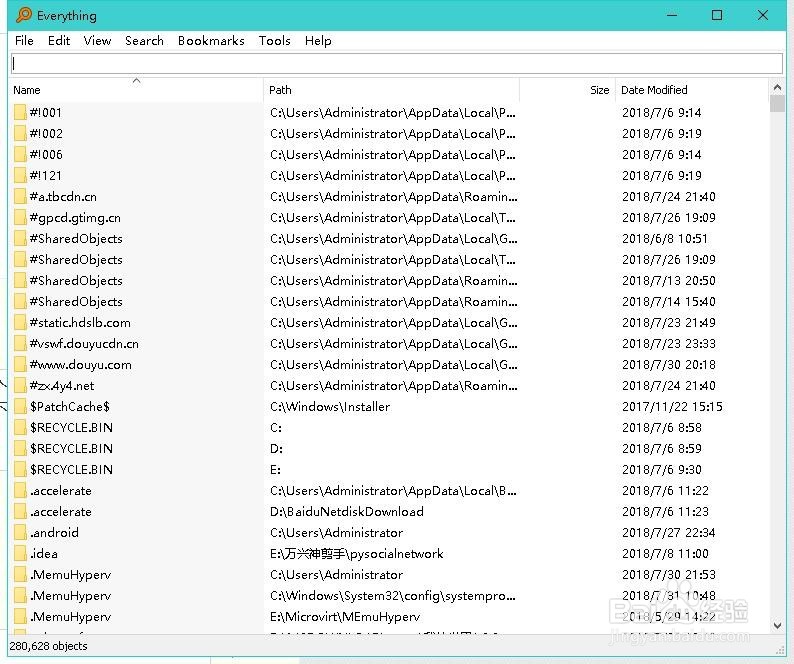Click the D:\BaiduNetdiskDownload path cell
The image size is (794, 664).
[347, 512]
